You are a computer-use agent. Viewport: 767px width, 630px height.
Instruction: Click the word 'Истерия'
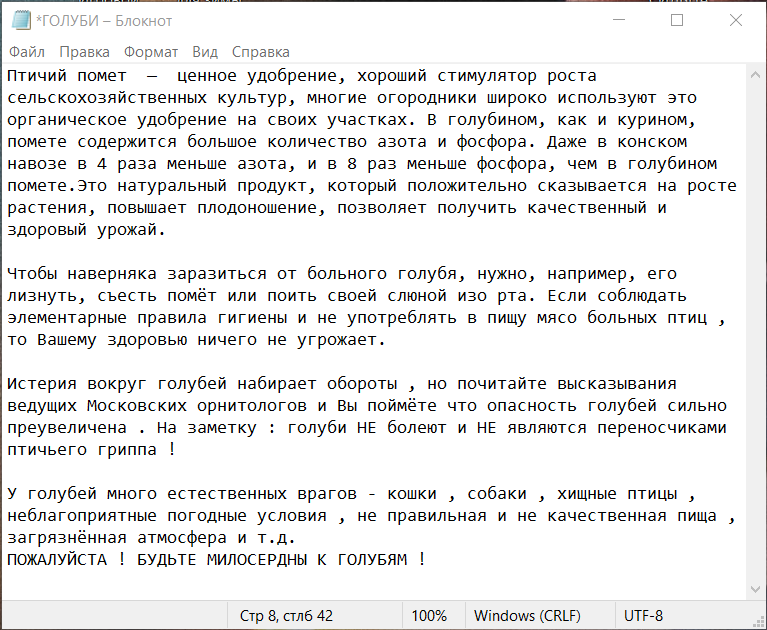pyautogui.click(x=42, y=384)
